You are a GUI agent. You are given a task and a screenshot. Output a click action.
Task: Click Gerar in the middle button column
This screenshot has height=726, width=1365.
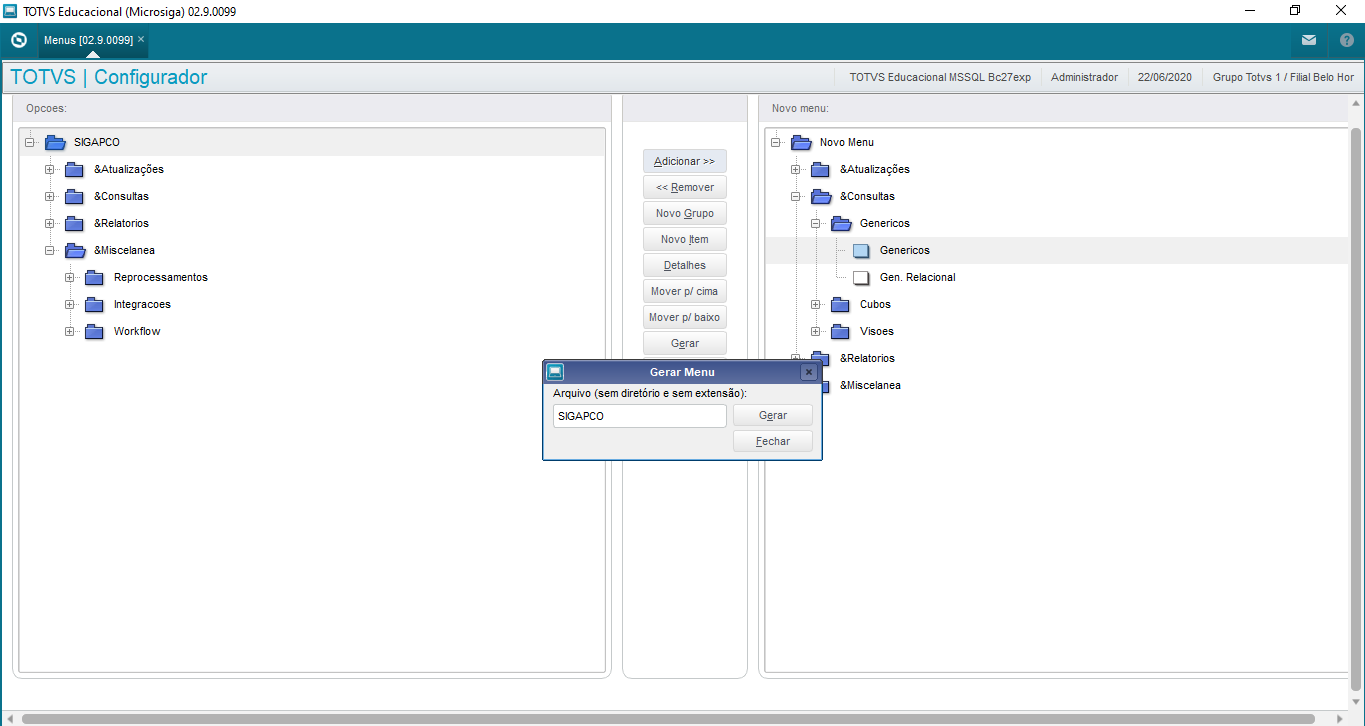coord(685,343)
